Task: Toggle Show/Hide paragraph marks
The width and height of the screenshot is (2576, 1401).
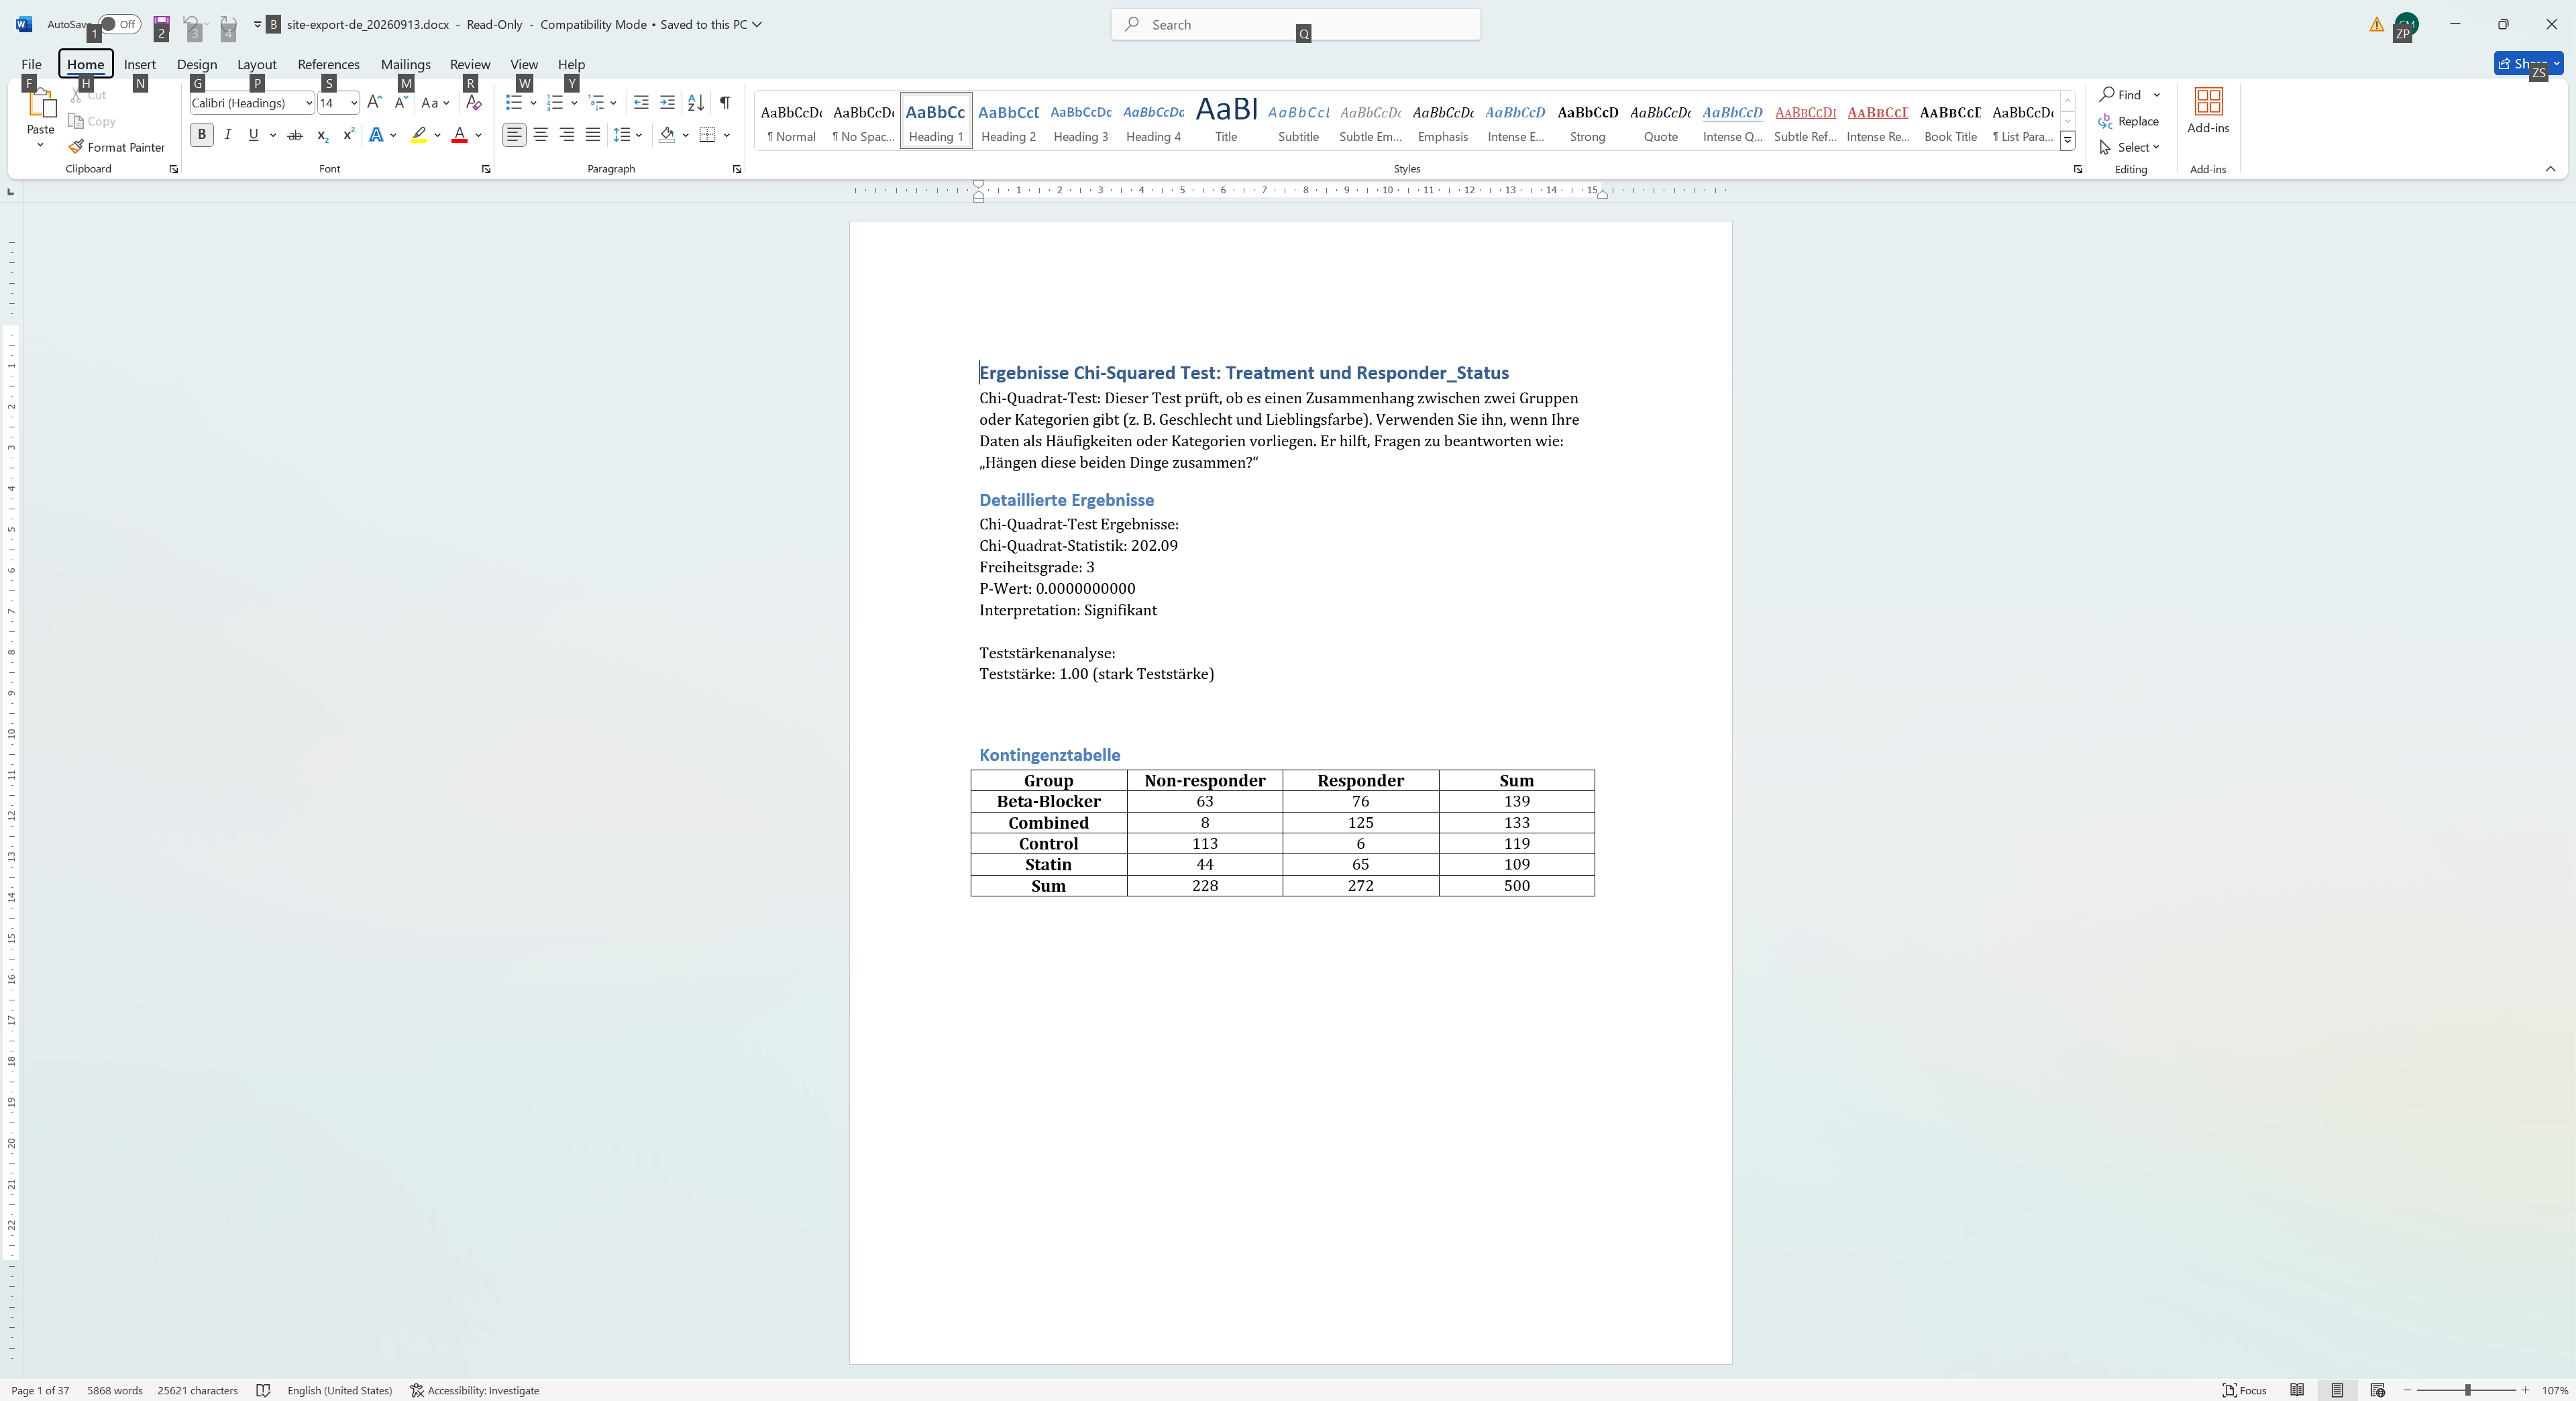Action: click(725, 102)
